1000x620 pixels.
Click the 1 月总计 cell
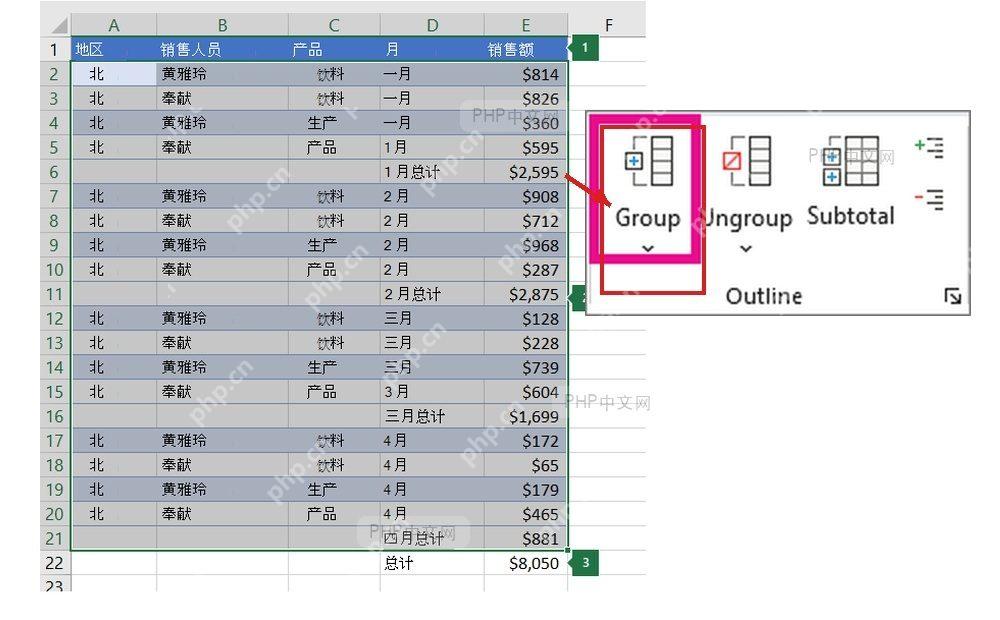(432, 172)
